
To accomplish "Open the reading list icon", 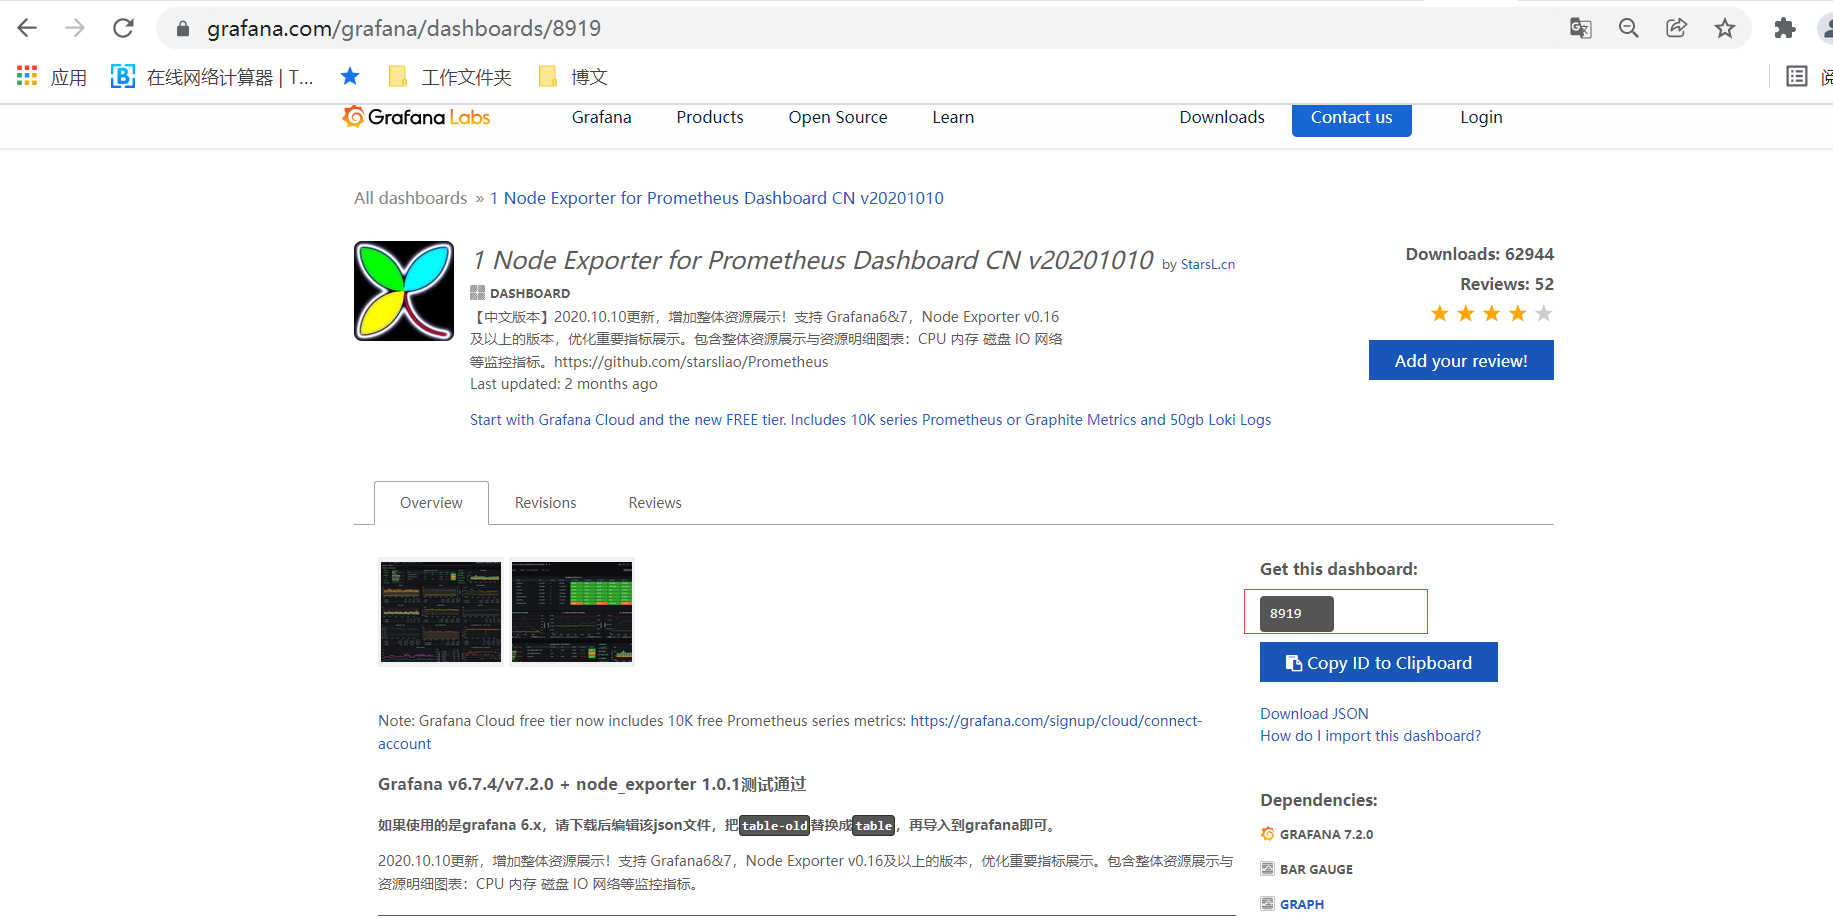I will tap(1797, 76).
